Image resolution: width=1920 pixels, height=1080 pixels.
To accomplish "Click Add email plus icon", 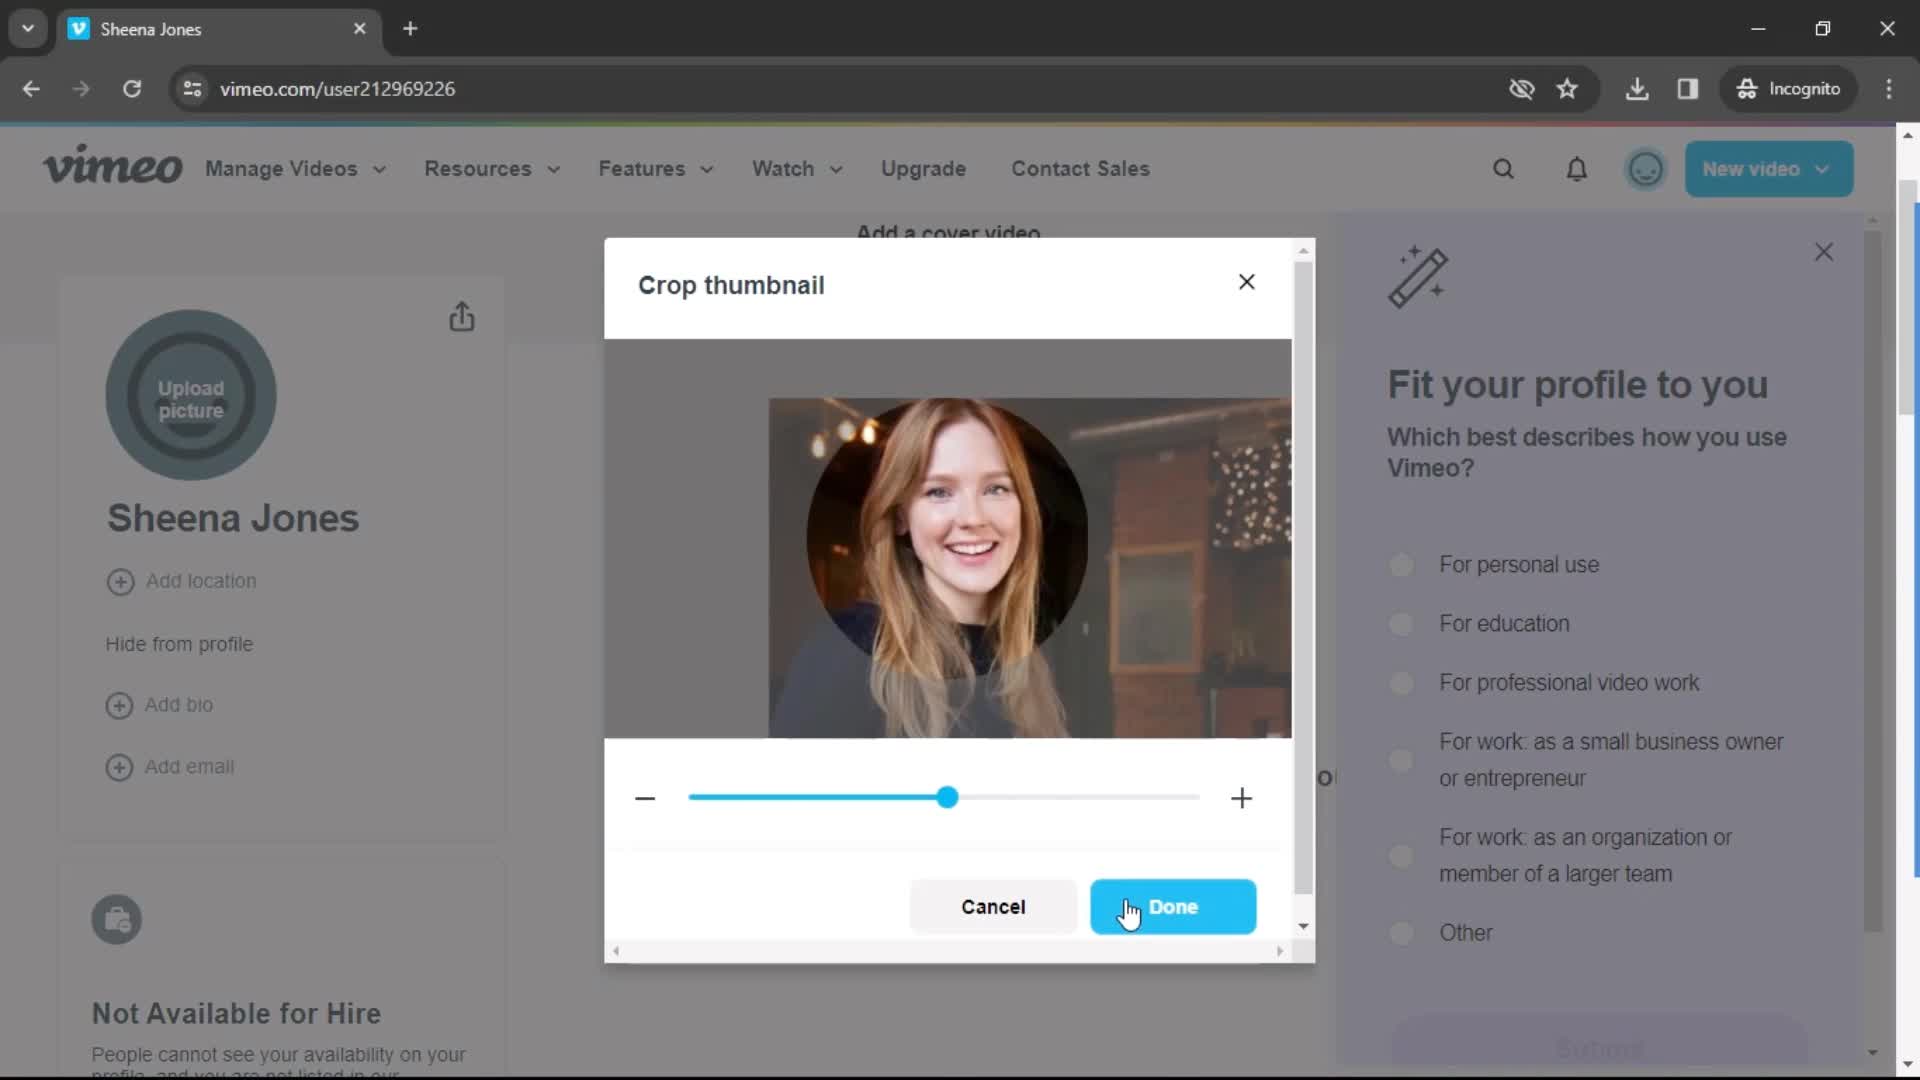I will pyautogui.click(x=119, y=767).
